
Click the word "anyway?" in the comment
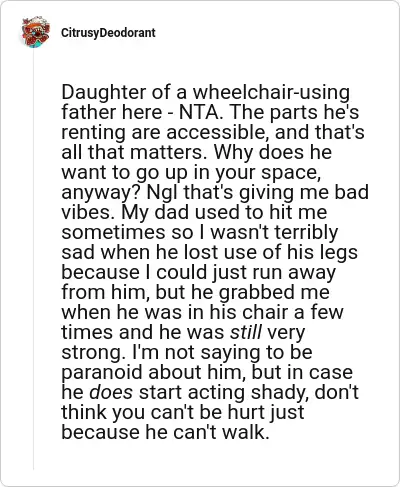pyautogui.click(x=97, y=192)
